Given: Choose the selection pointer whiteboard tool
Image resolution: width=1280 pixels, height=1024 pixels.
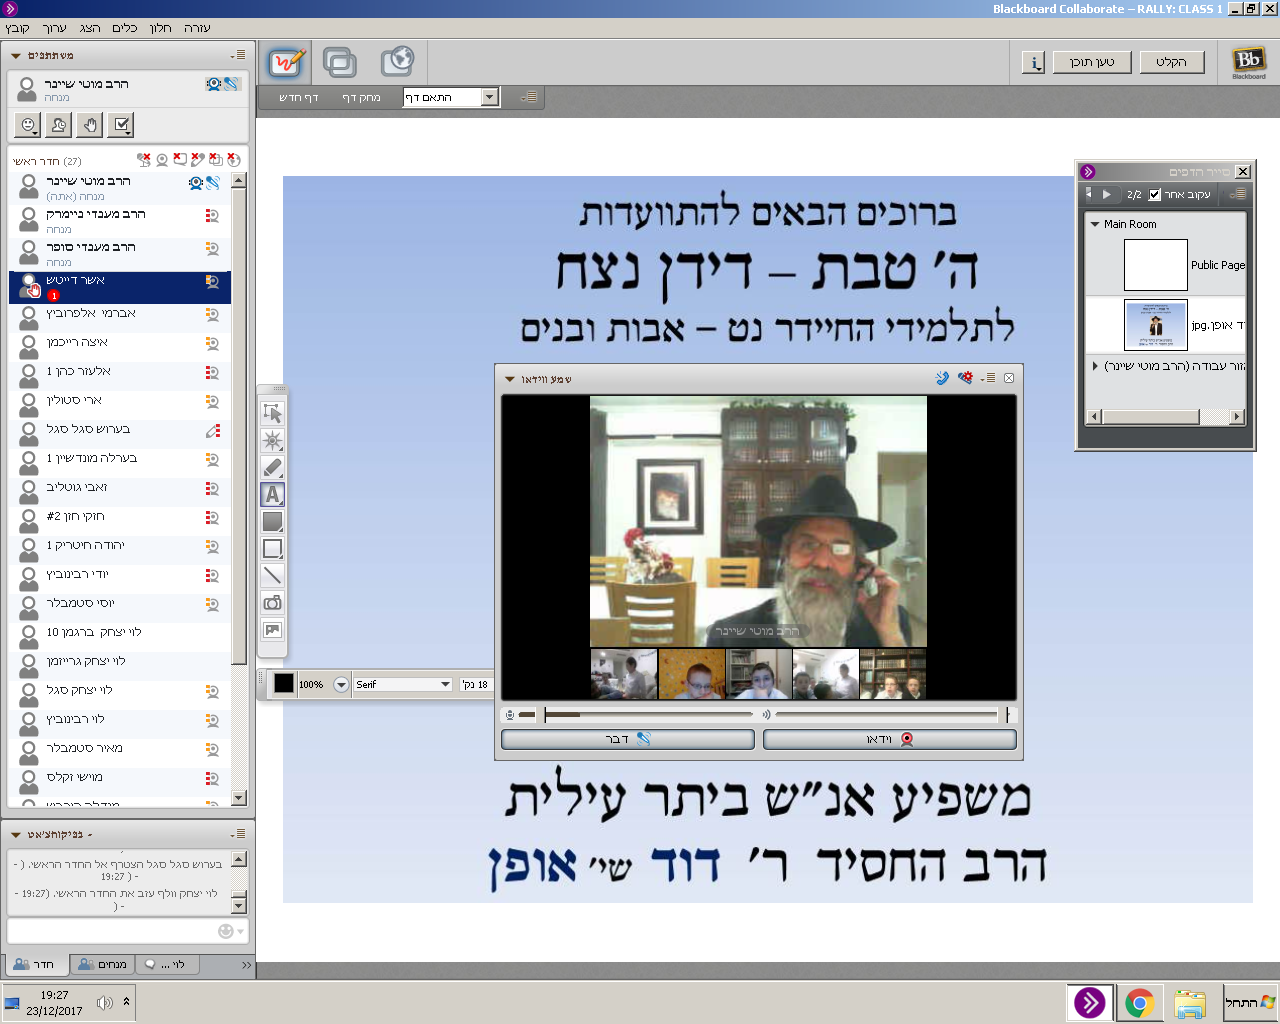Looking at the screenshot, I should tap(272, 413).
